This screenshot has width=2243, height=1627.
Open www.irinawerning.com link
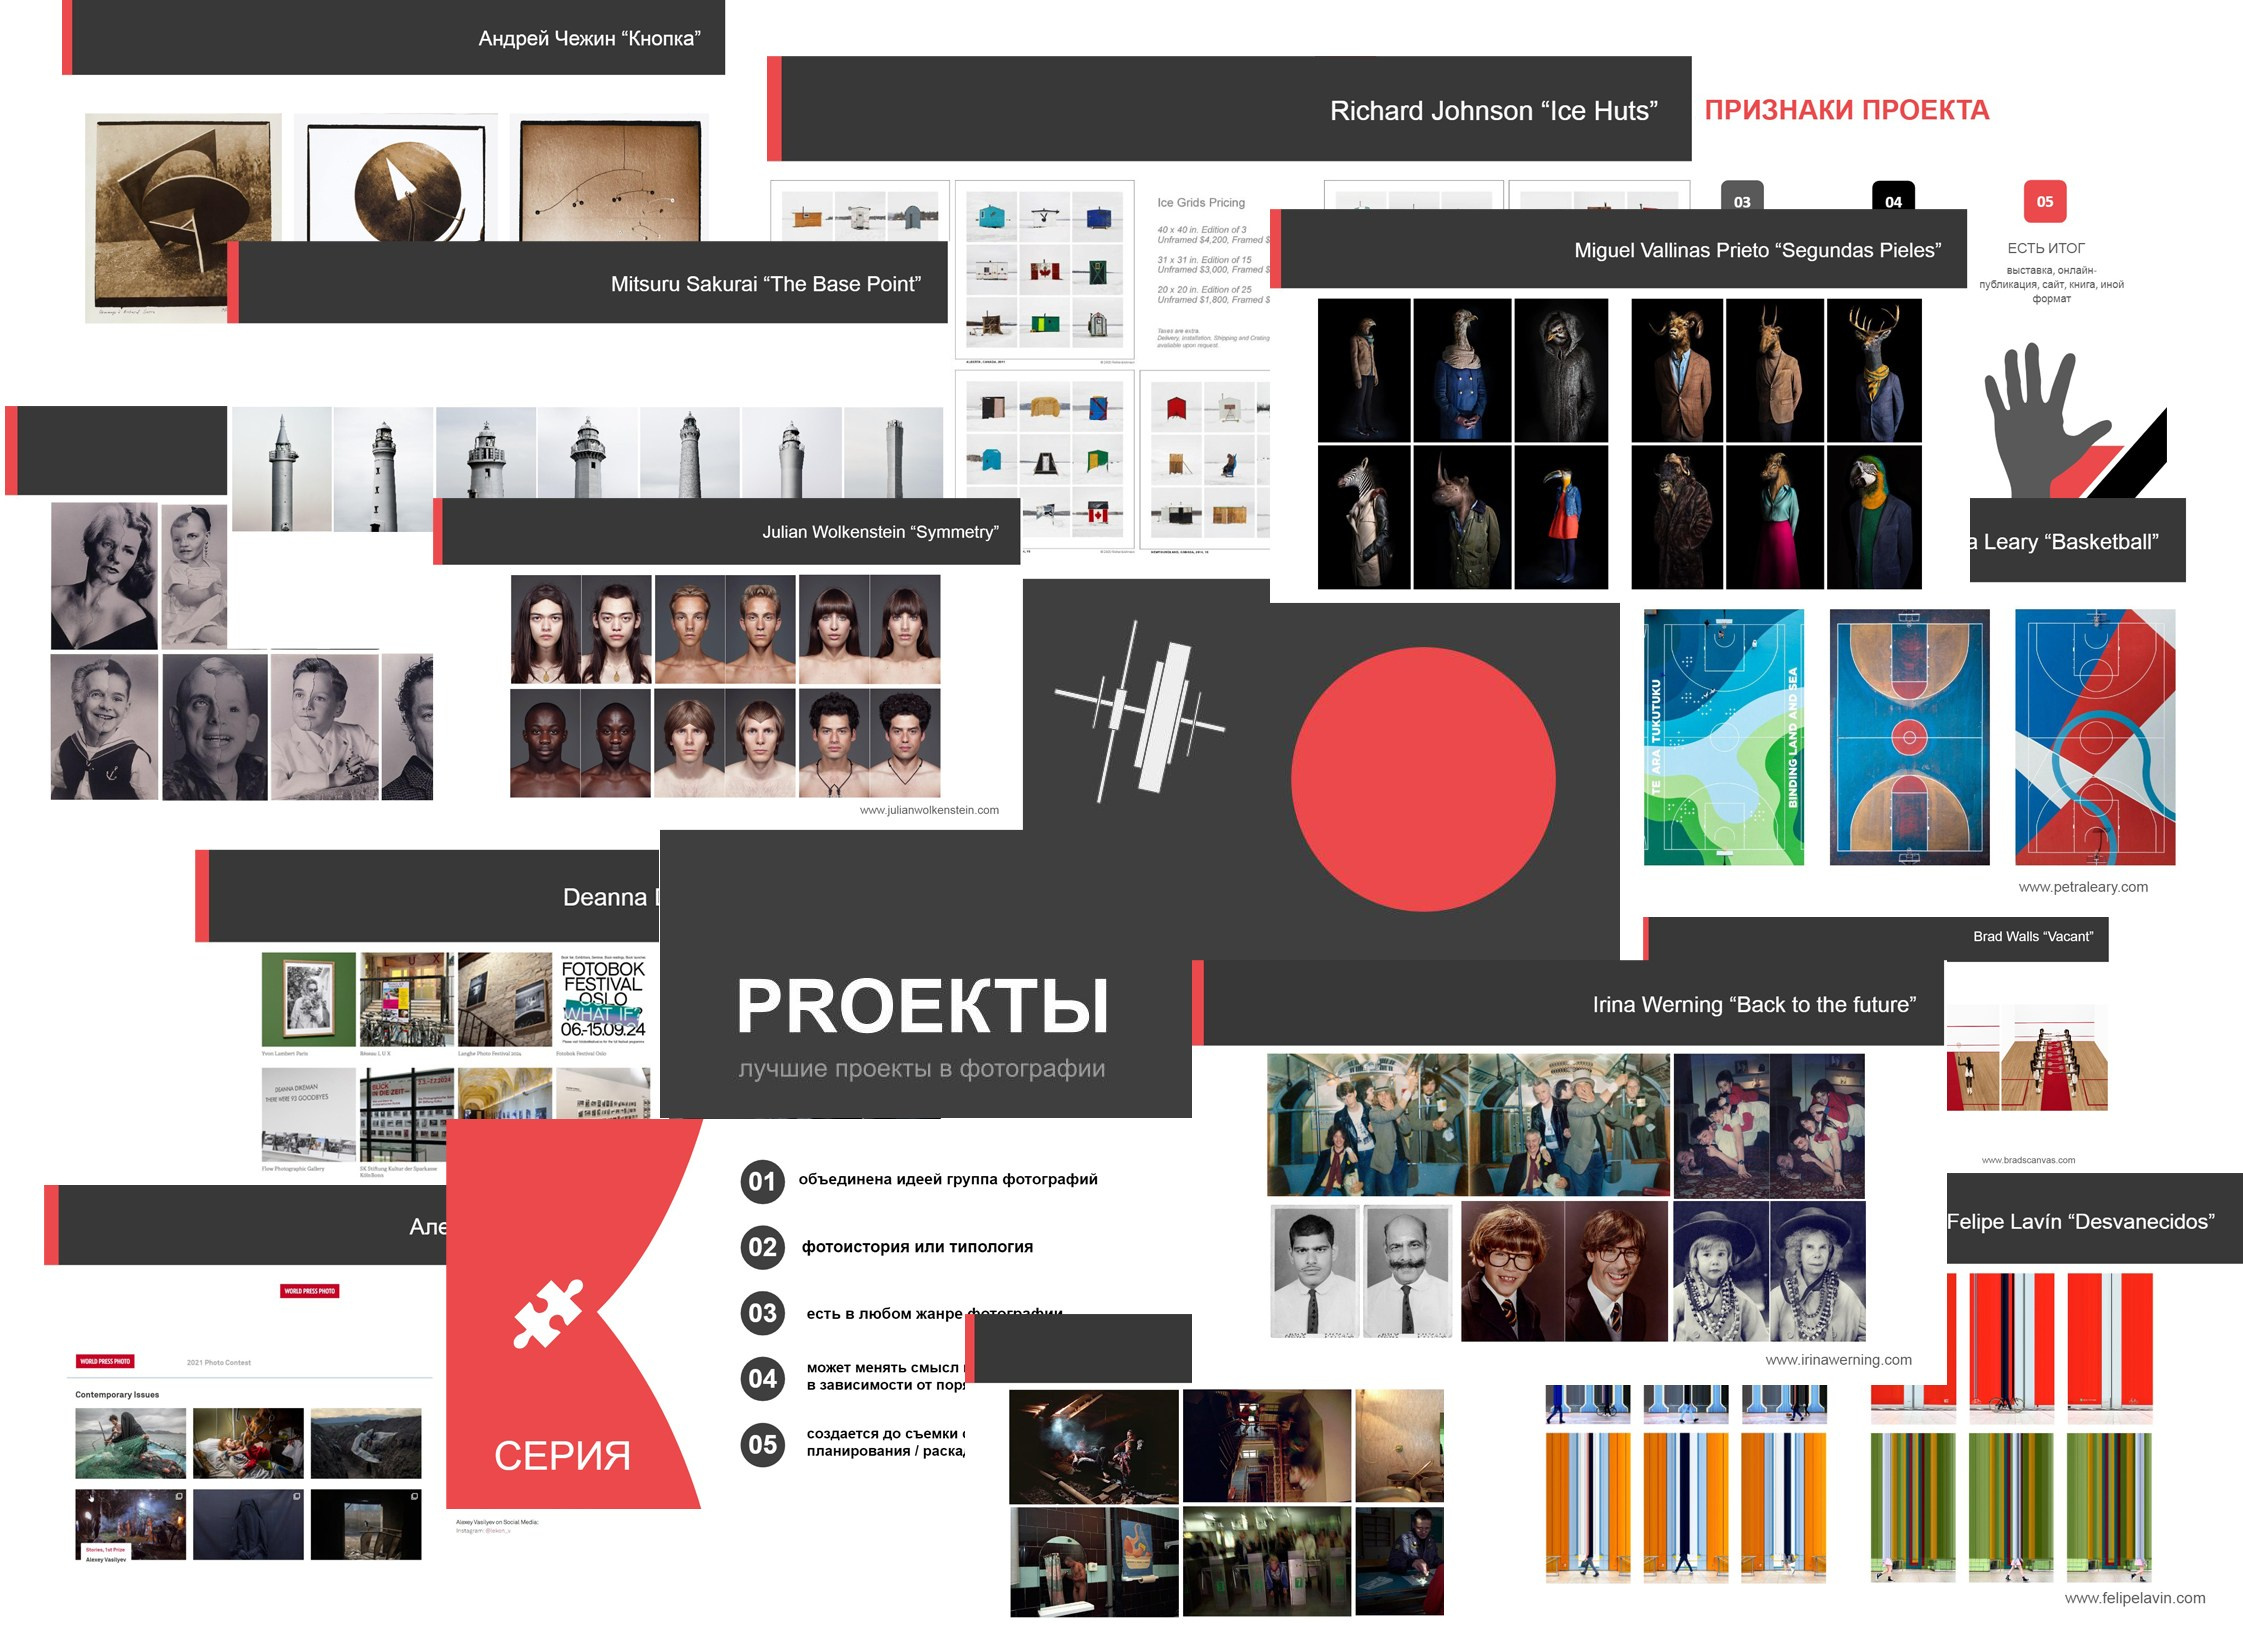tap(1838, 1360)
